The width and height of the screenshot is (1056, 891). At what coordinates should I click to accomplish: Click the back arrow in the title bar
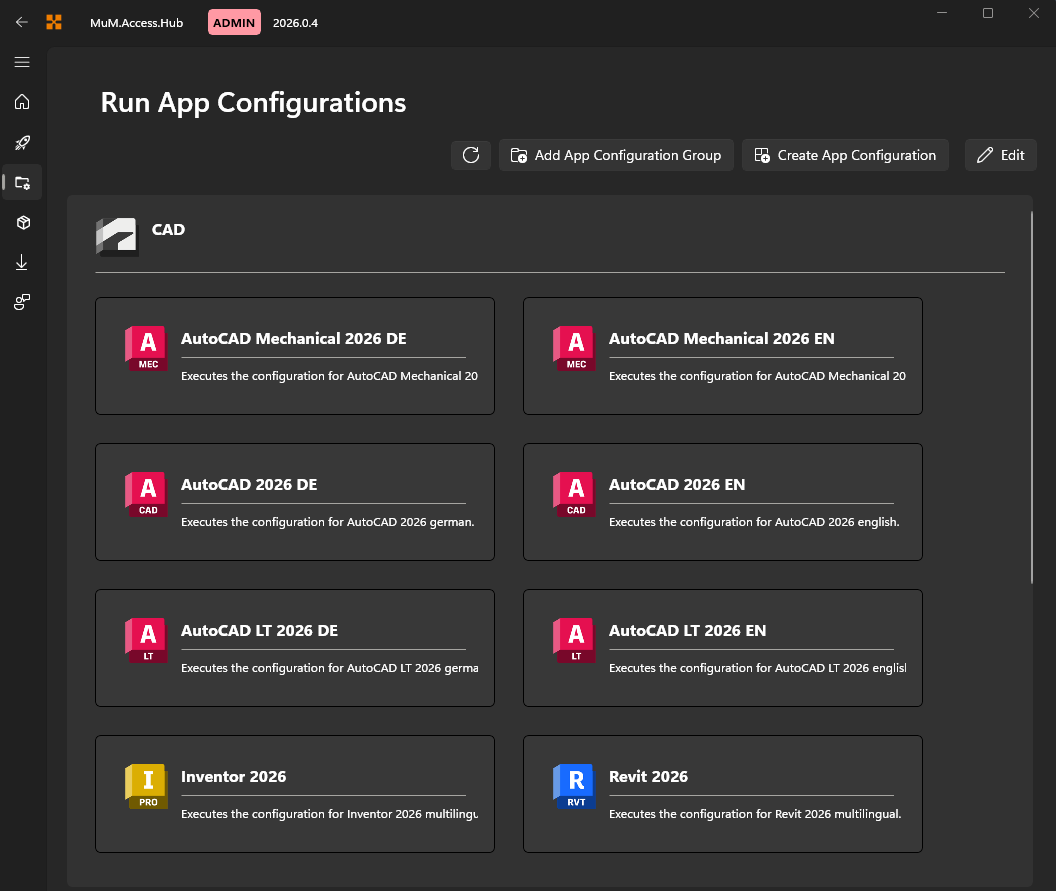(21, 21)
